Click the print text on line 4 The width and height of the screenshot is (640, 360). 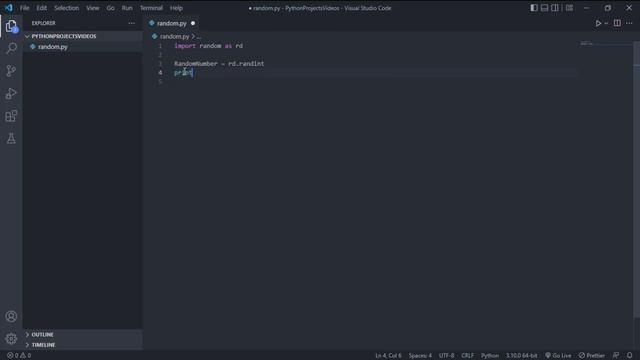click(183, 73)
